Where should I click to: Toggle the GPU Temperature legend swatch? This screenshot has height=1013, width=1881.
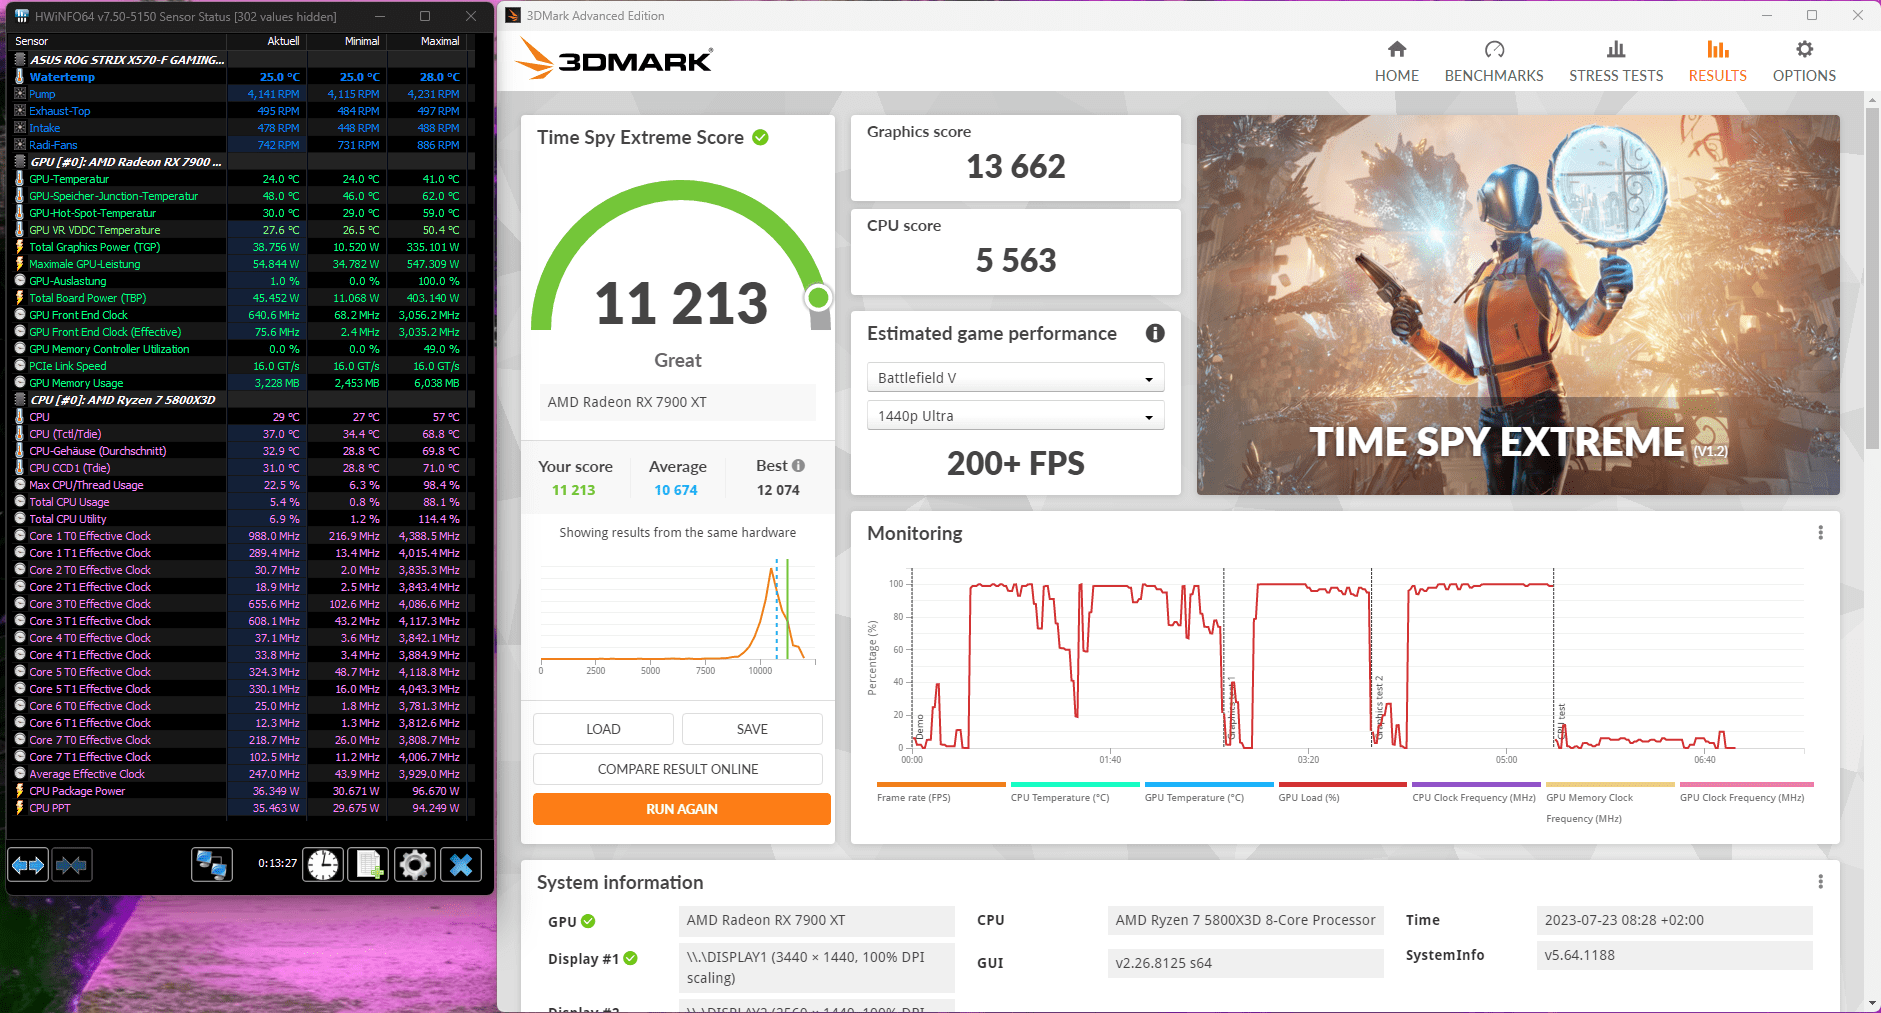point(1209,784)
